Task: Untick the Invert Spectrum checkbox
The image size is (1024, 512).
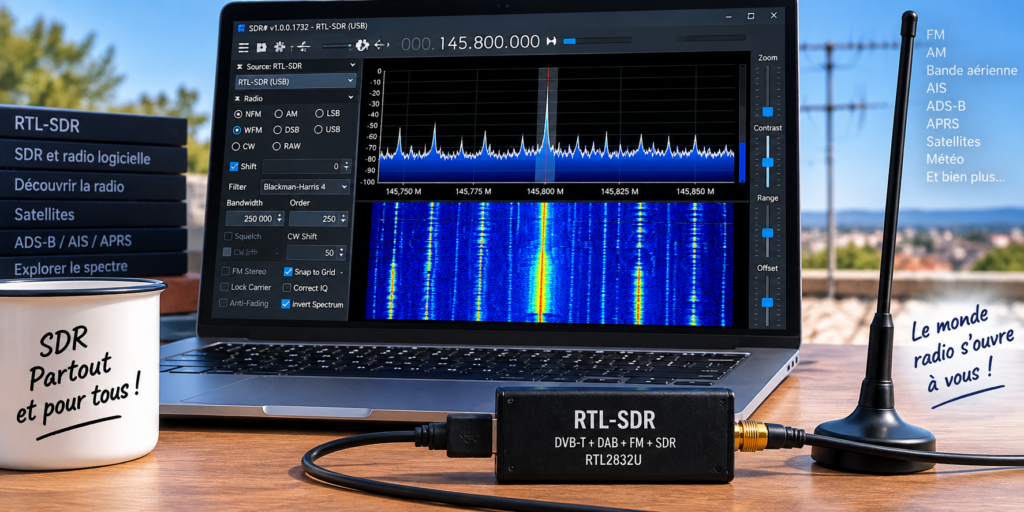Action: (285, 304)
